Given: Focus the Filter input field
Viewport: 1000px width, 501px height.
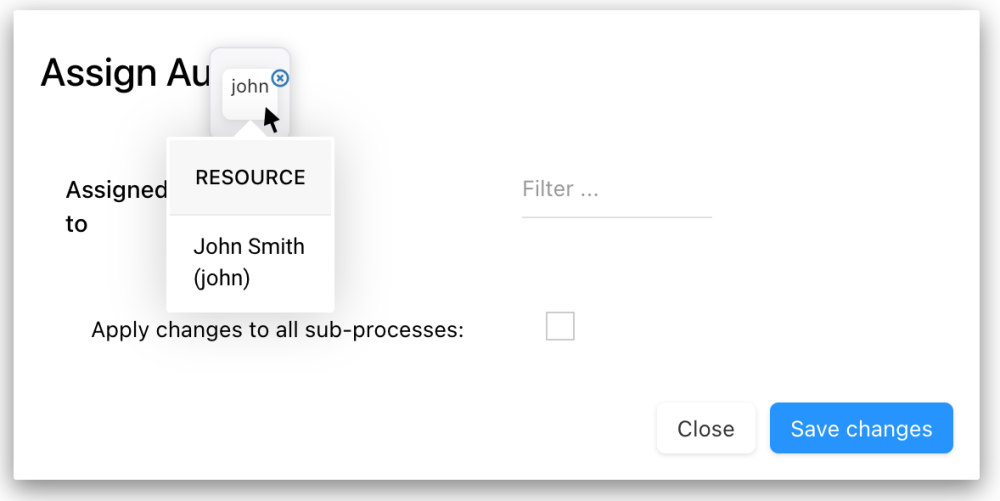Looking at the screenshot, I should [616, 189].
